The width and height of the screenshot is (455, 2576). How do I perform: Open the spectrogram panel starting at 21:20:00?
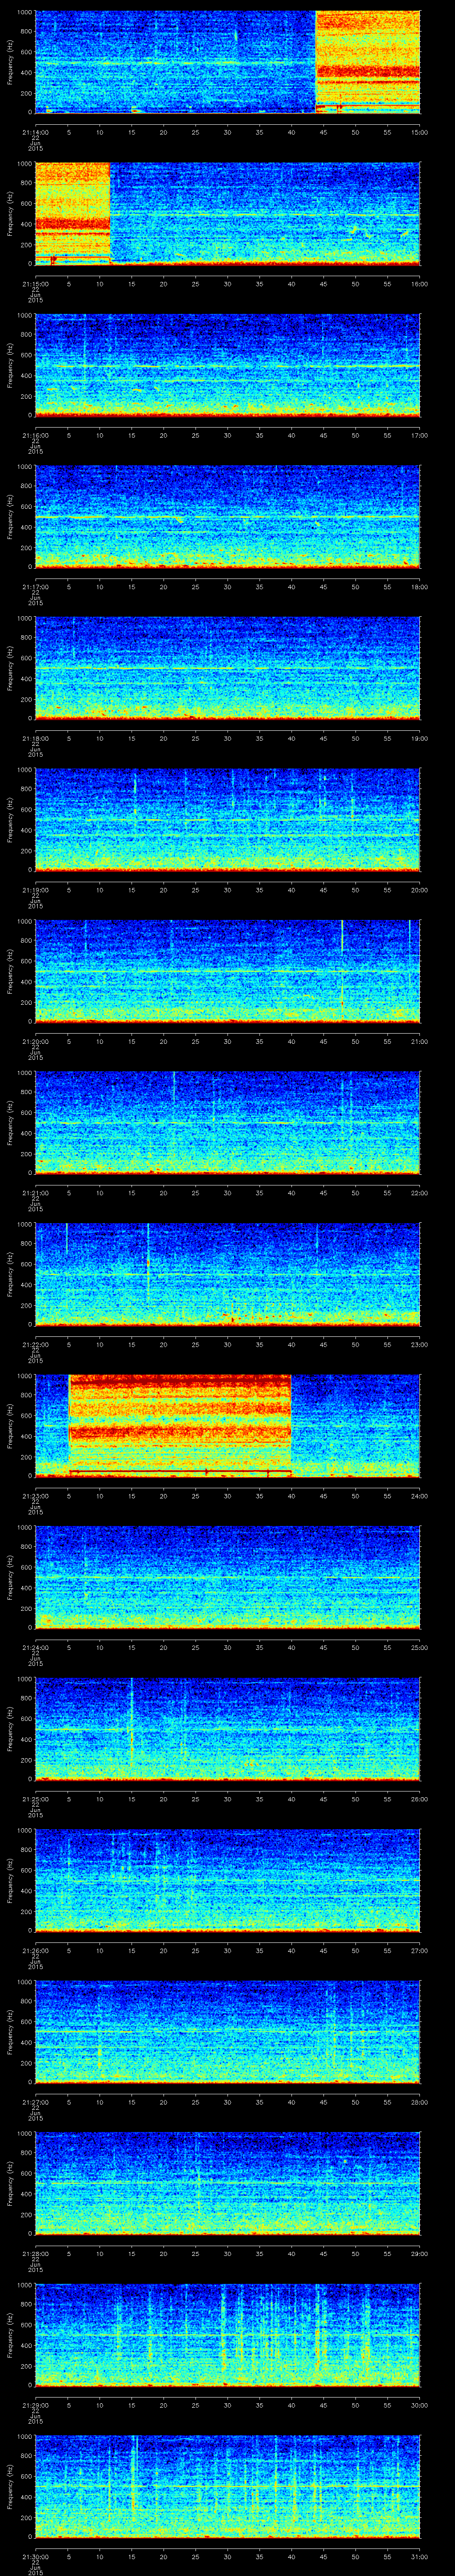tap(228, 971)
